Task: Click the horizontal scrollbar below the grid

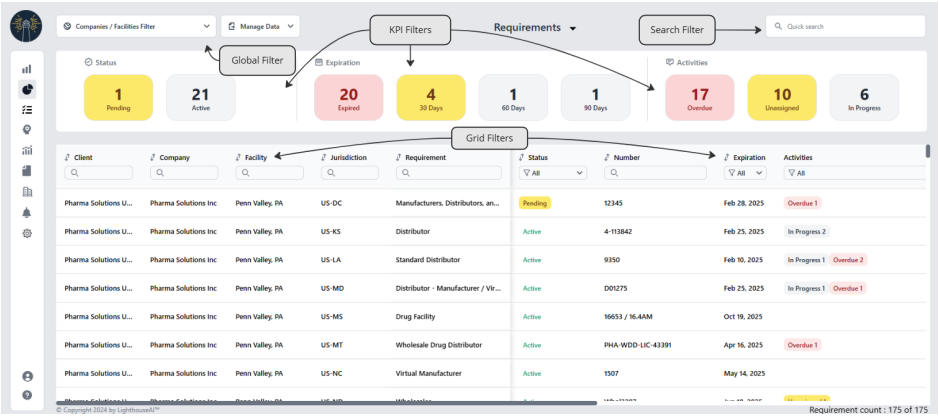Action: [x=330, y=403]
